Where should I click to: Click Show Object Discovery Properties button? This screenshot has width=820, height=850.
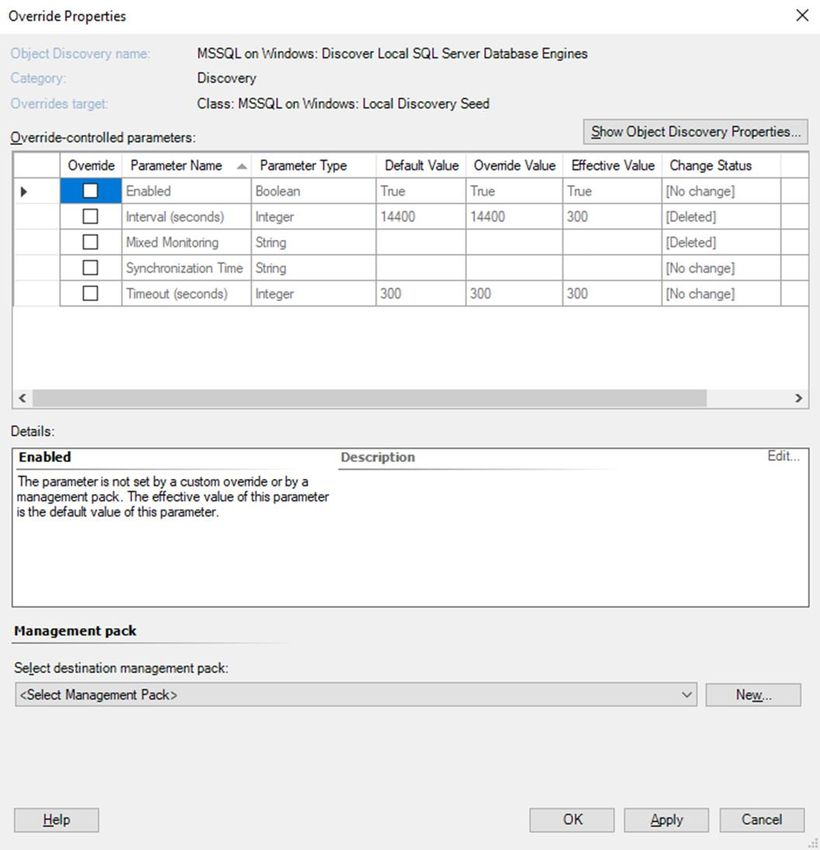click(x=695, y=132)
